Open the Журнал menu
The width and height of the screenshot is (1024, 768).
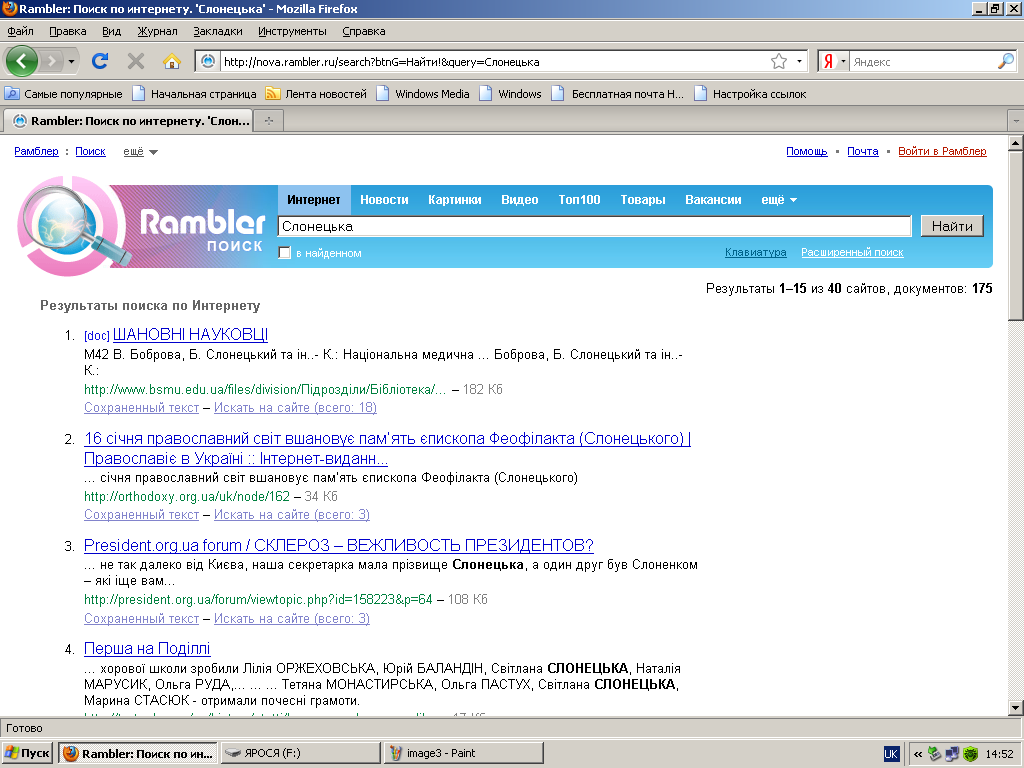click(x=157, y=31)
